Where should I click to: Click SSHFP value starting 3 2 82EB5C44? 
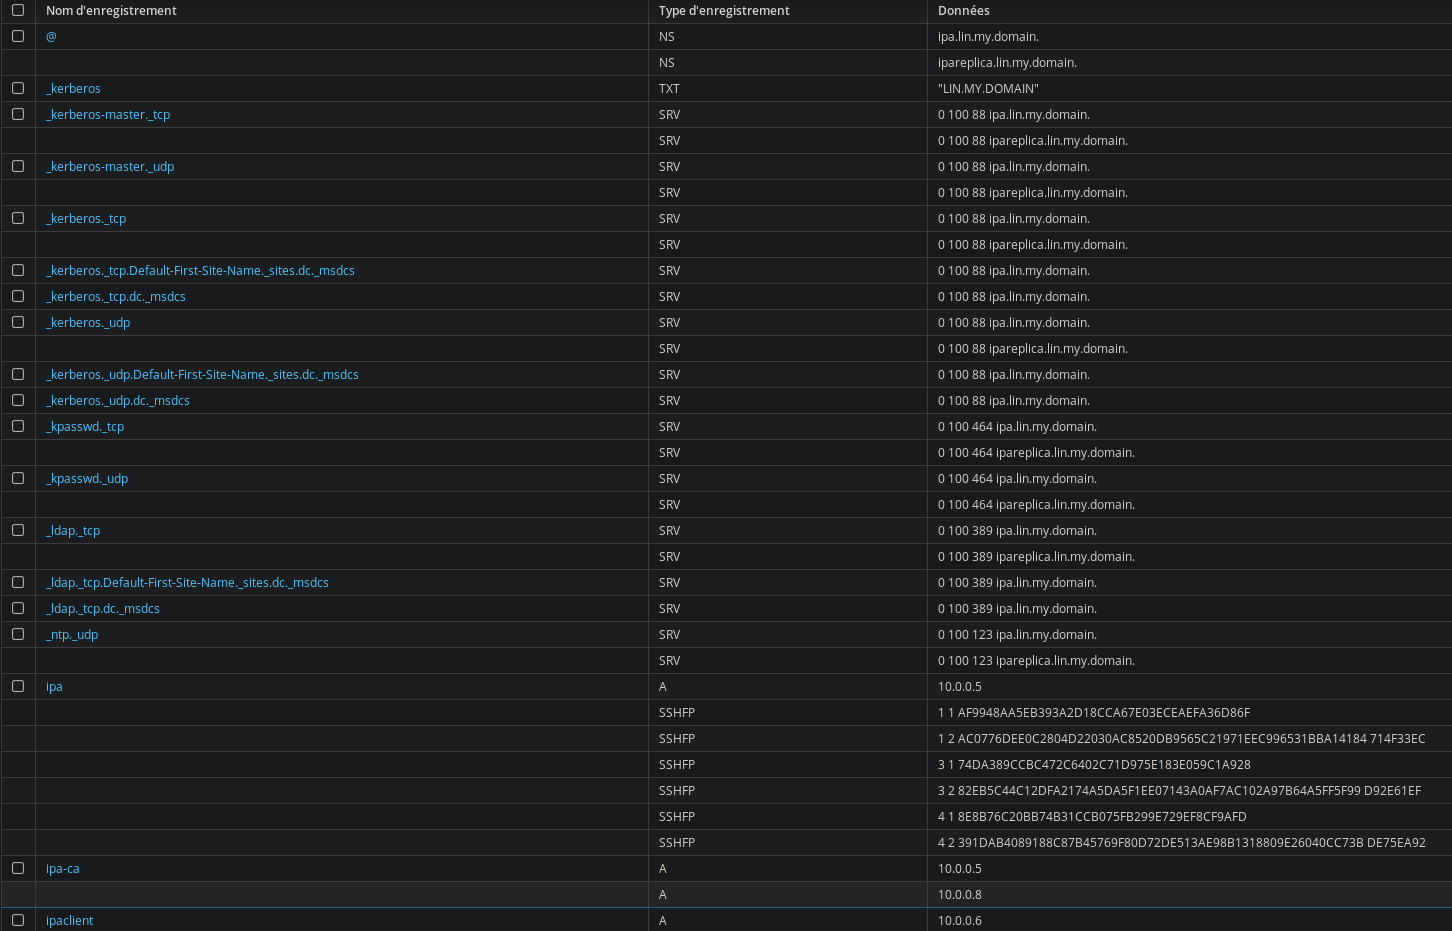click(x=1179, y=790)
